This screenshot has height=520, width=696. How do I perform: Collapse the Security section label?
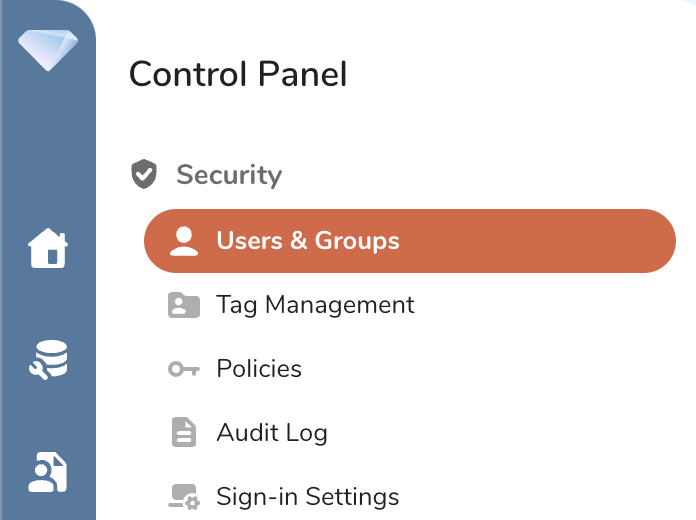pos(229,175)
